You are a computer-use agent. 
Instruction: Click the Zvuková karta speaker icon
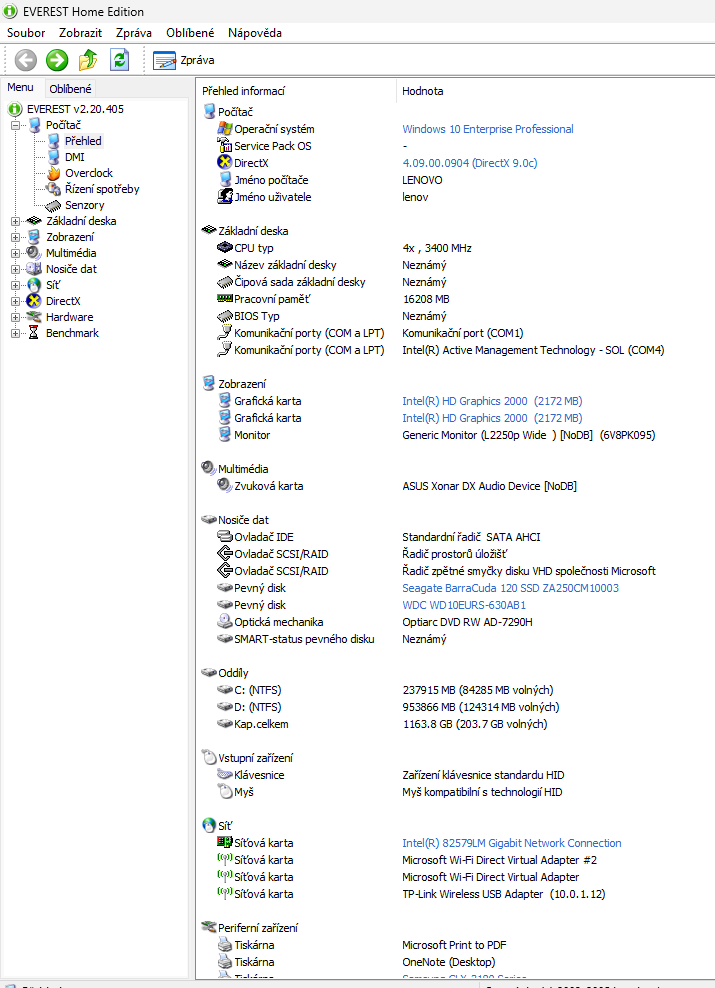point(225,485)
